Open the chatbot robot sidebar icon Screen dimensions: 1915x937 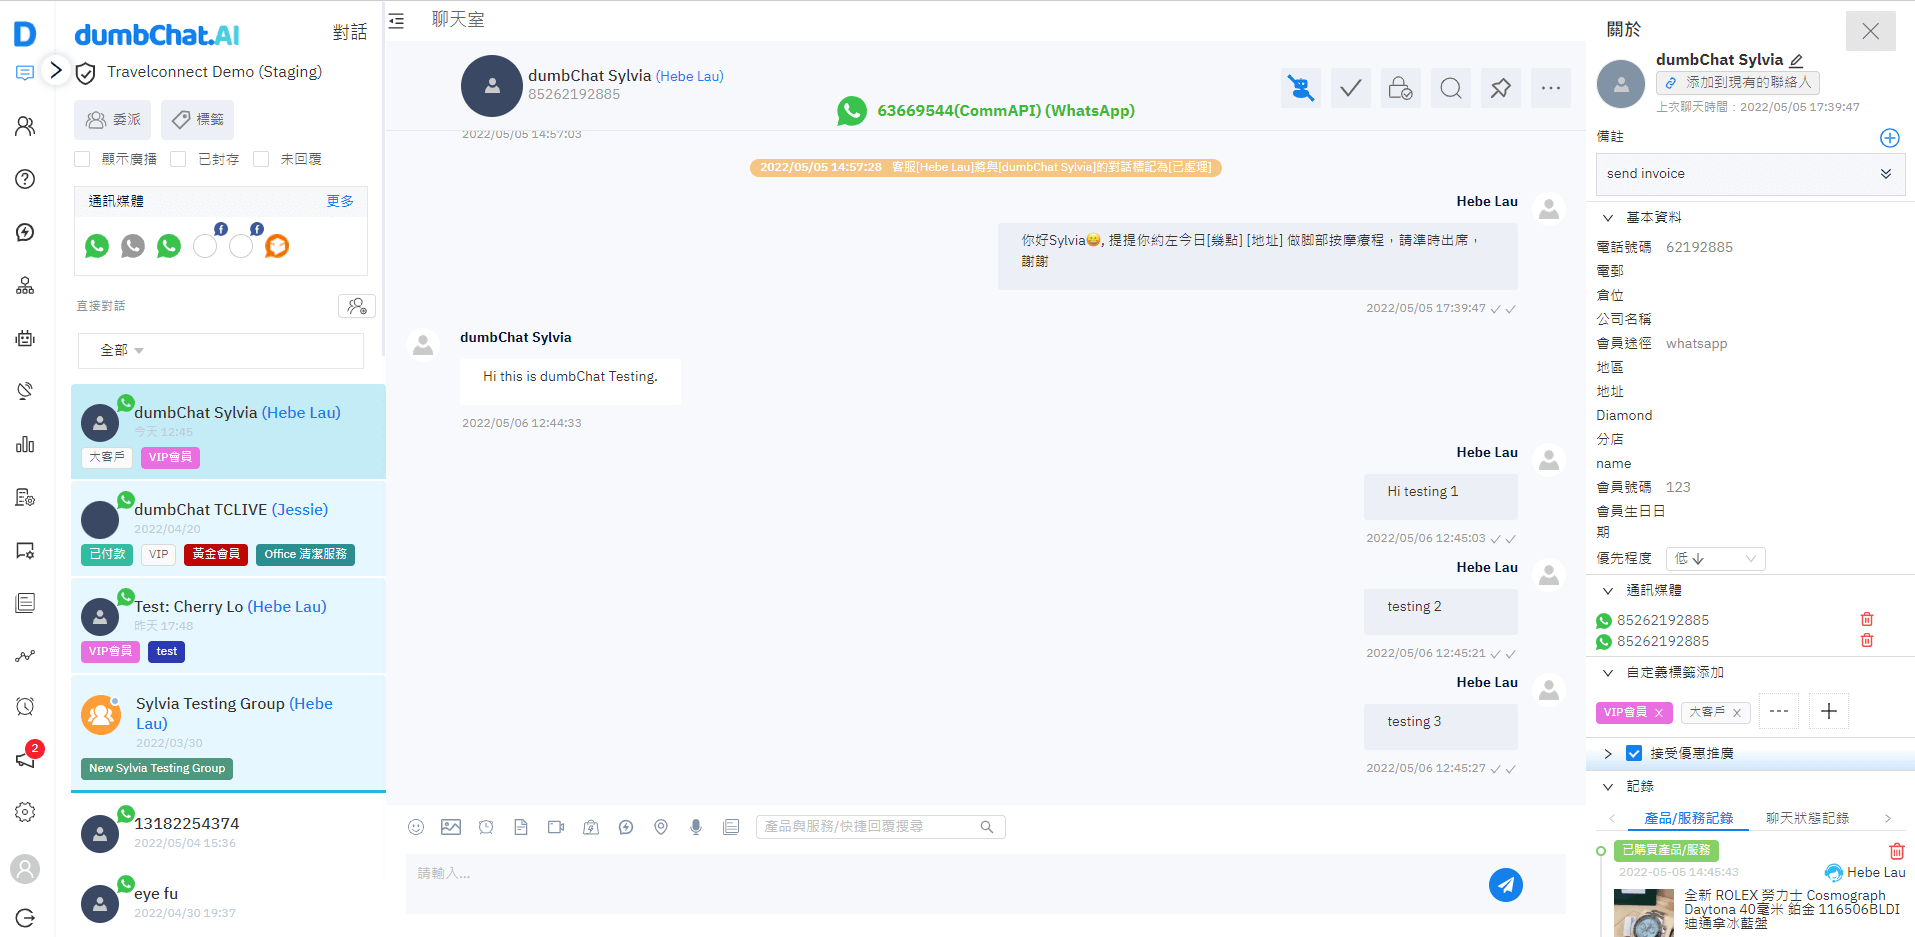point(25,338)
